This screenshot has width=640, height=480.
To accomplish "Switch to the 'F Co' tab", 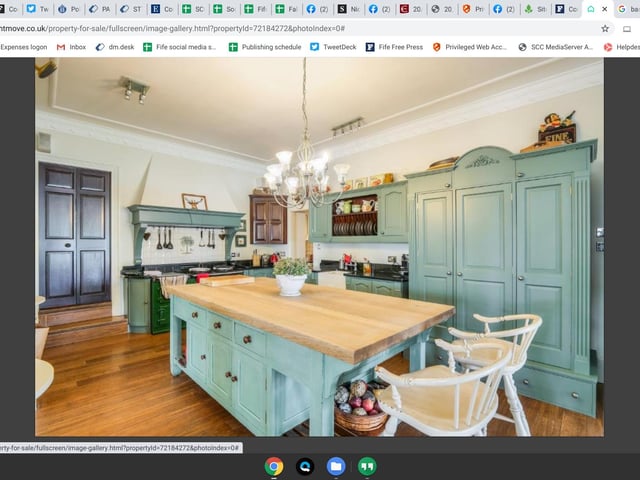I will pyautogui.click(x=566, y=9).
